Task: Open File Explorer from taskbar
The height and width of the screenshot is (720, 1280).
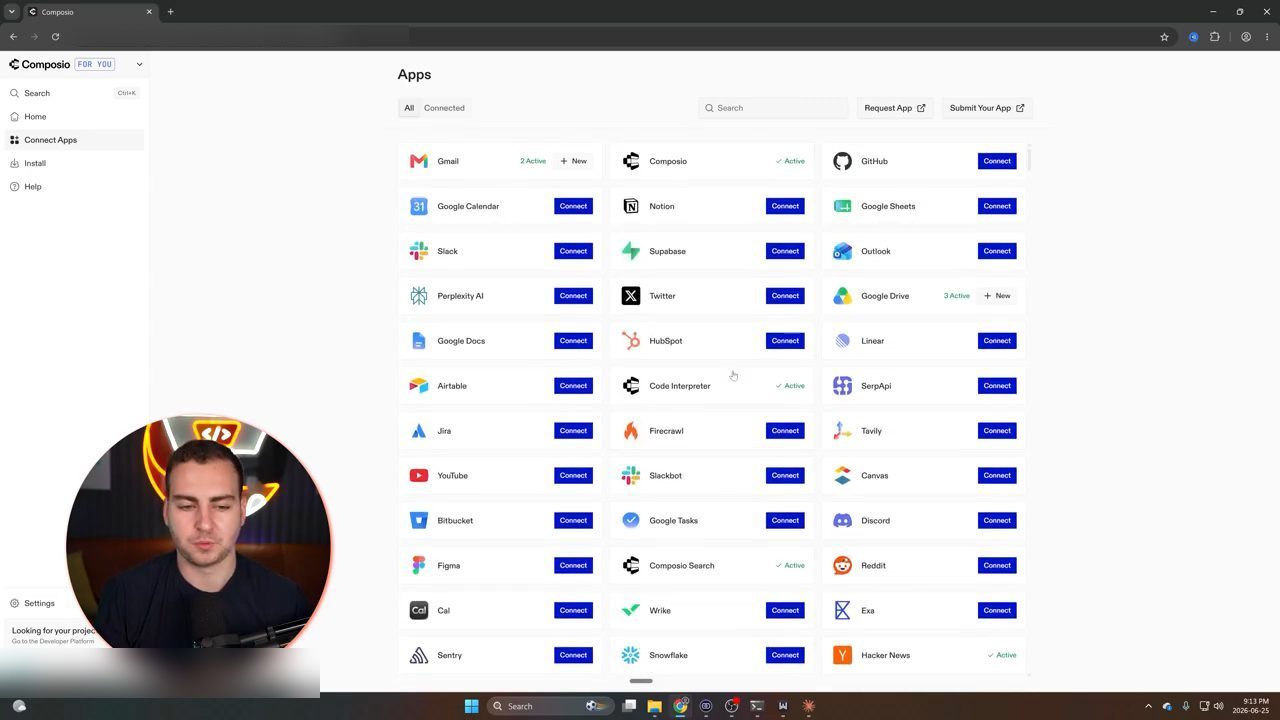Action: coord(654,706)
